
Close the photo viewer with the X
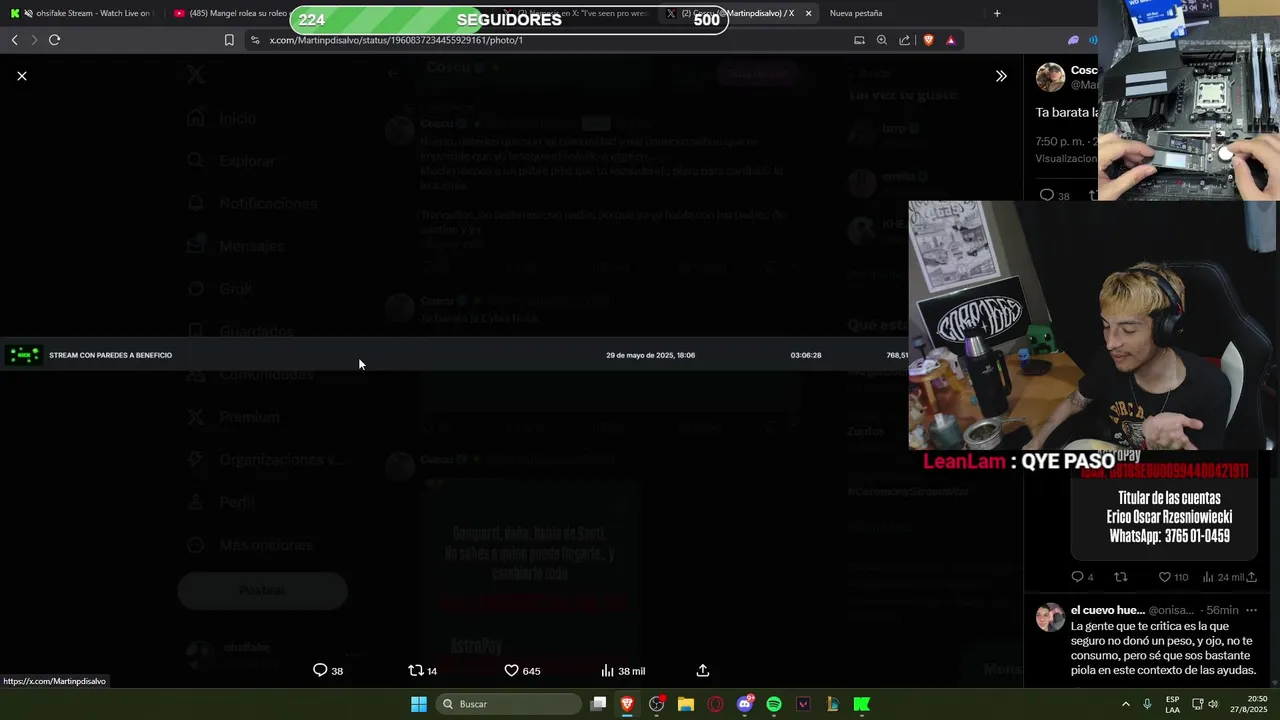point(22,76)
